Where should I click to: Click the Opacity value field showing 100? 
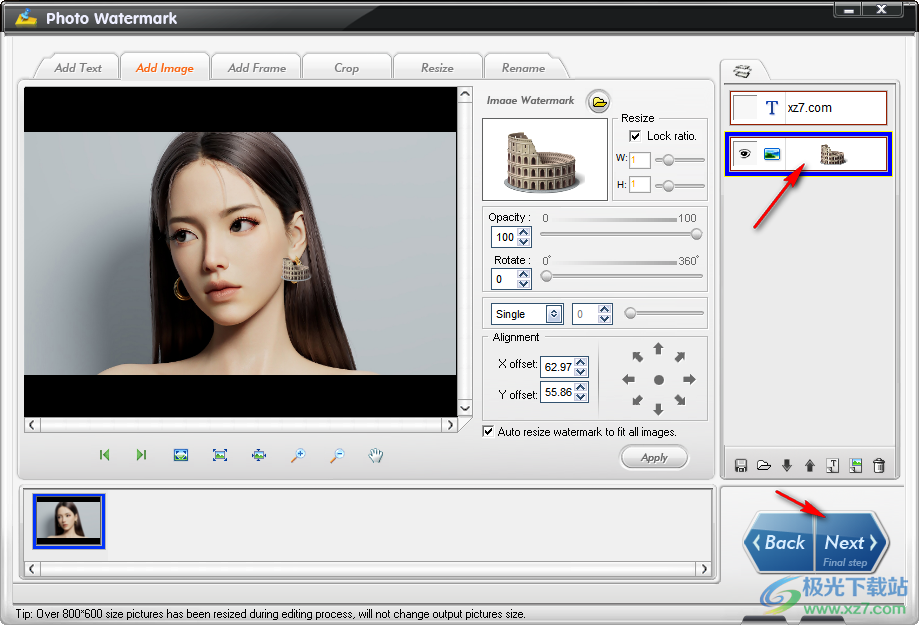pyautogui.click(x=505, y=237)
